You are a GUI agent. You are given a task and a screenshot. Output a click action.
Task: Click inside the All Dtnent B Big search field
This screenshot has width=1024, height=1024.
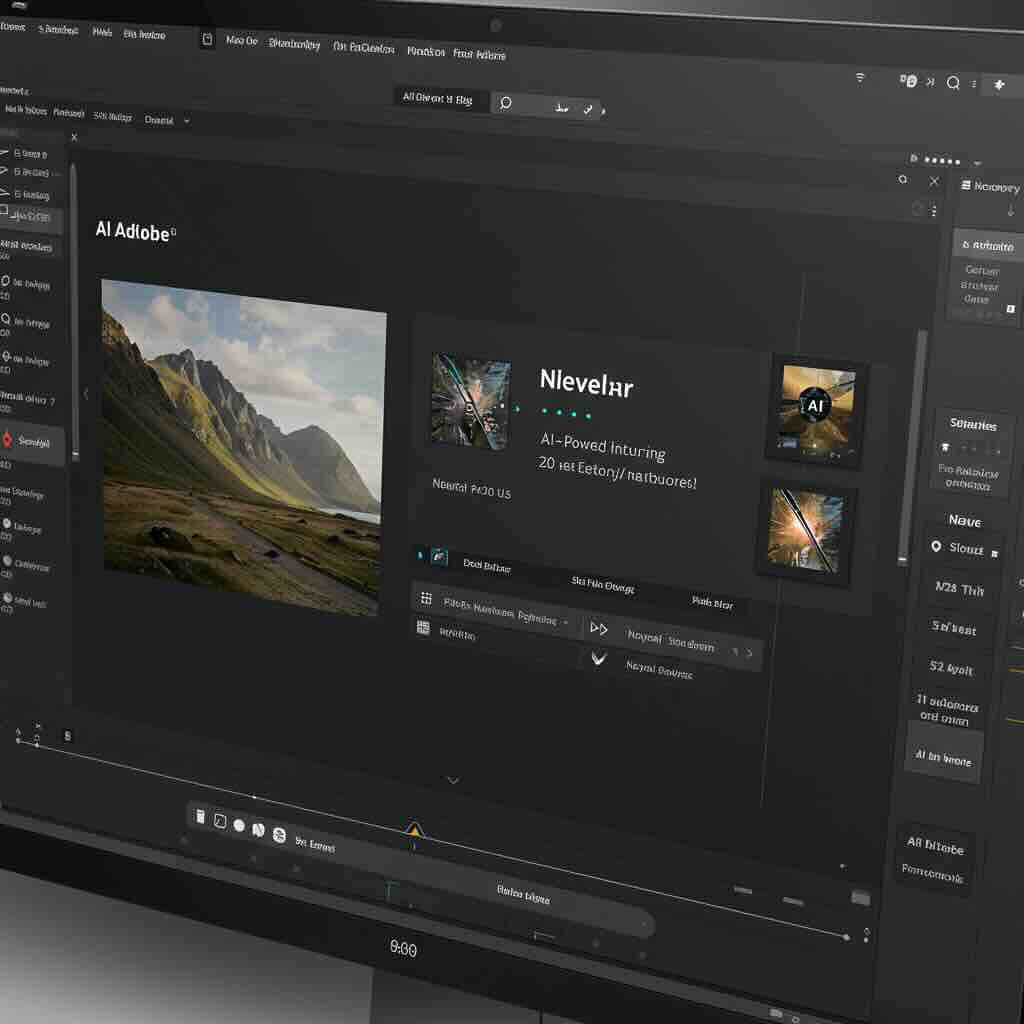pos(440,99)
